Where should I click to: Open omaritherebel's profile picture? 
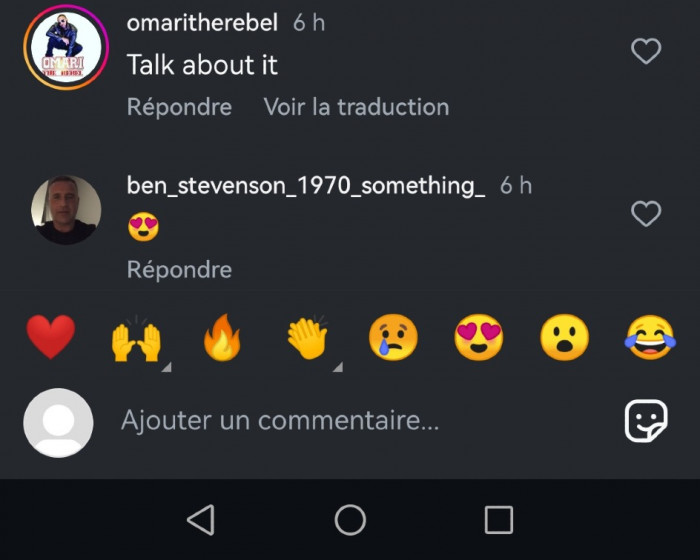pos(66,48)
